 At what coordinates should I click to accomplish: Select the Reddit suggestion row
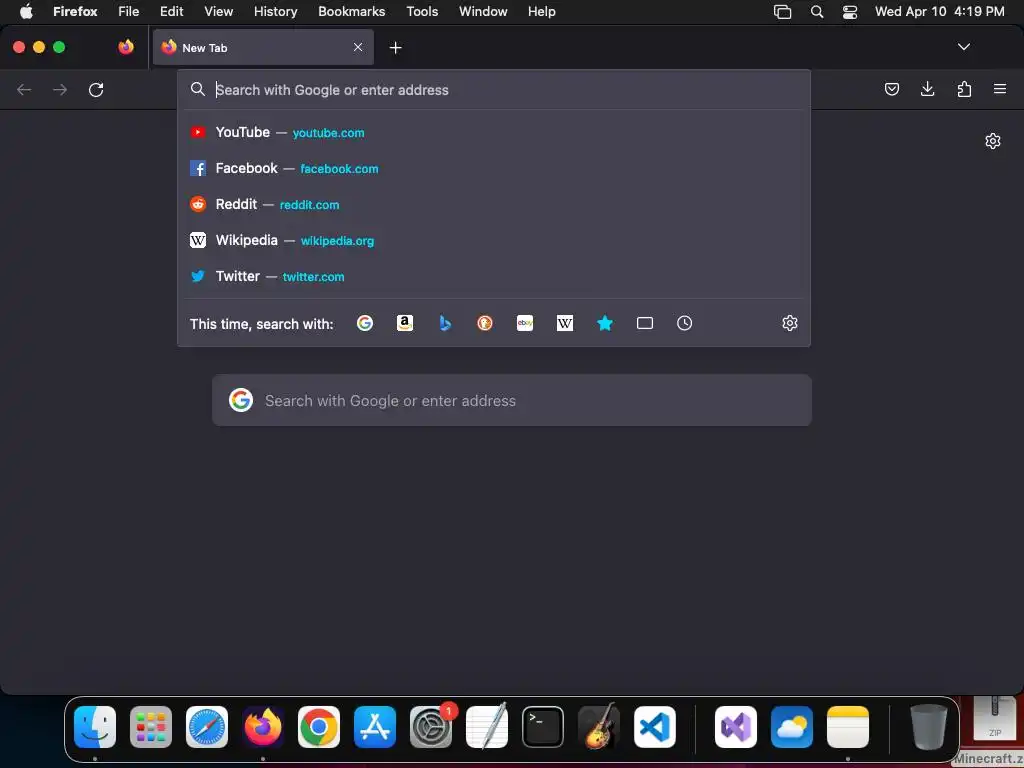(x=494, y=204)
